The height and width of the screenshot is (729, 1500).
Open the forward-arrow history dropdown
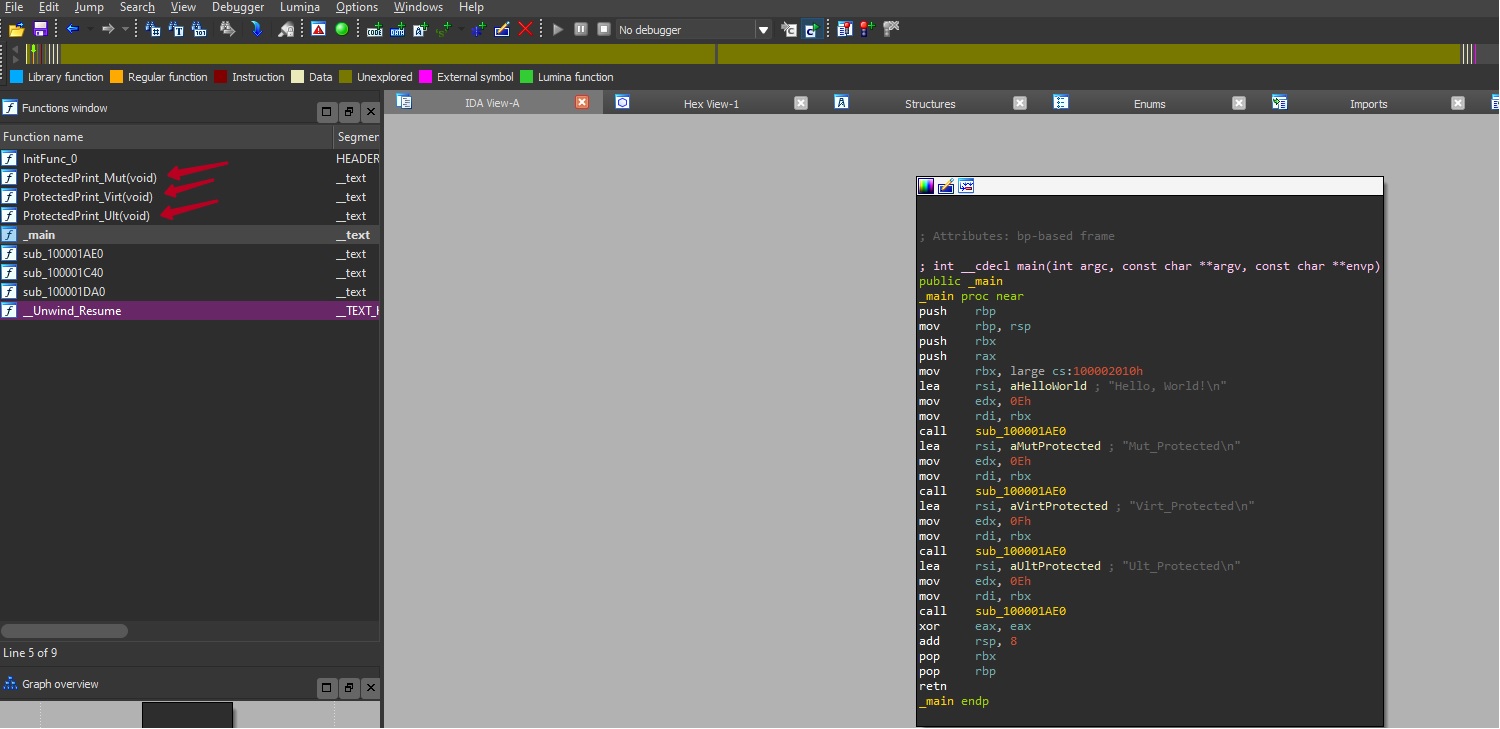[125, 29]
